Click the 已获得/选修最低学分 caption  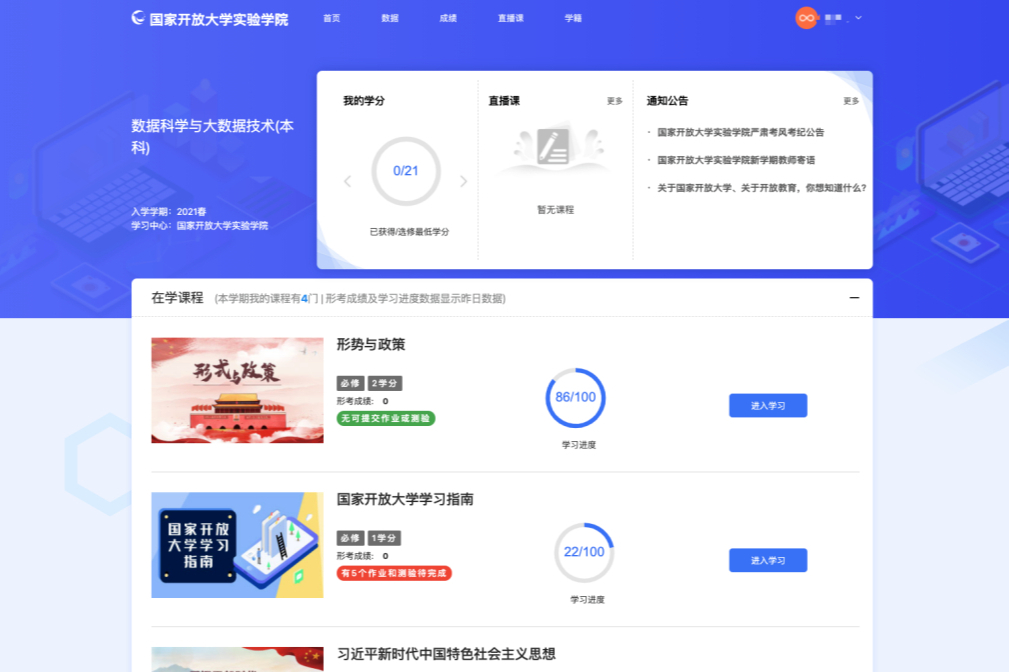(409, 232)
